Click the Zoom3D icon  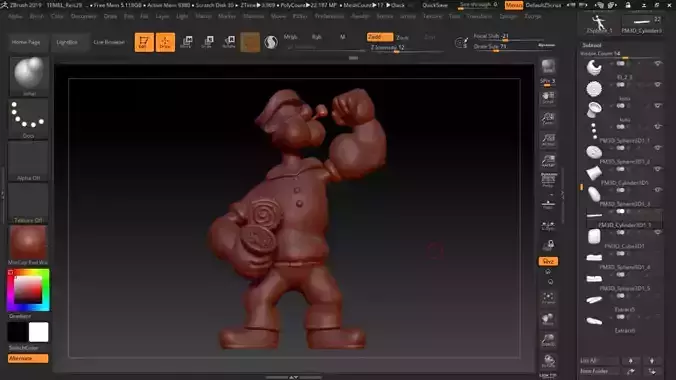[548, 340]
